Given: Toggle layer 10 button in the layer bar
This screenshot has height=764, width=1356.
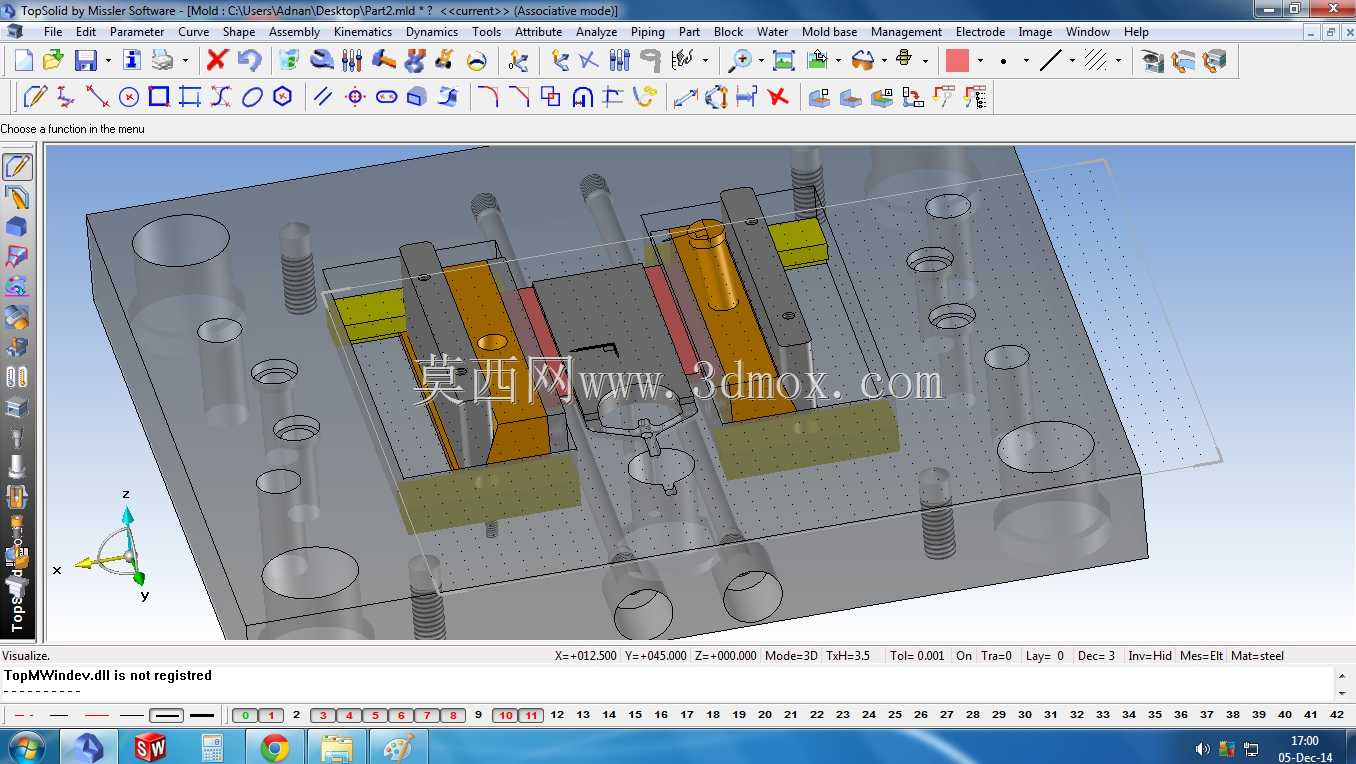Looking at the screenshot, I should (x=505, y=715).
